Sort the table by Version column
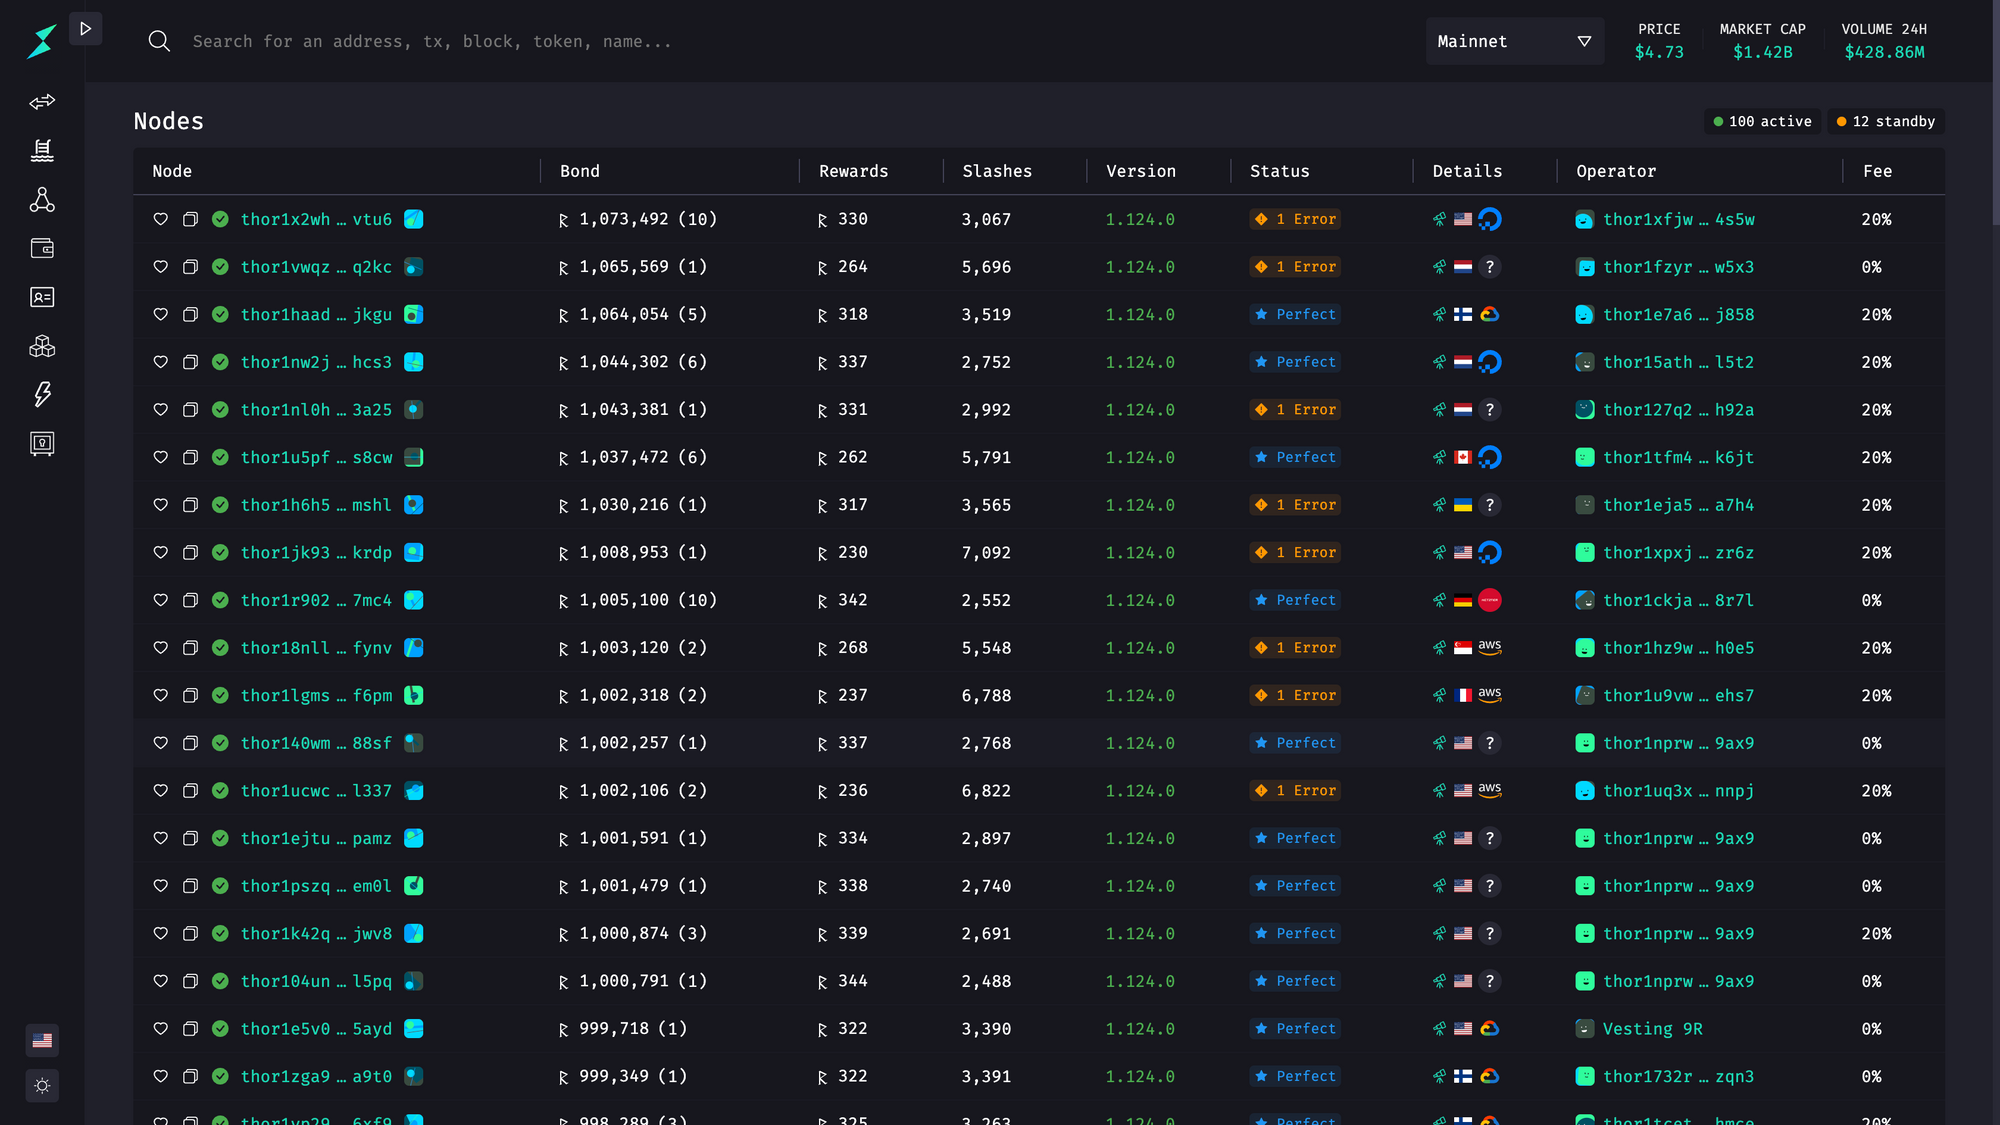This screenshot has height=1125, width=2000. 1141,171
